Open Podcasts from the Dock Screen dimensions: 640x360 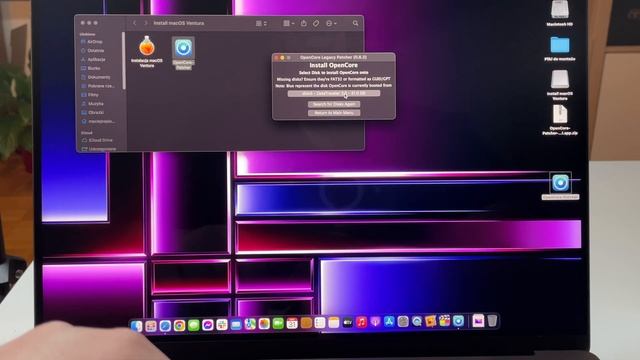click(376, 322)
